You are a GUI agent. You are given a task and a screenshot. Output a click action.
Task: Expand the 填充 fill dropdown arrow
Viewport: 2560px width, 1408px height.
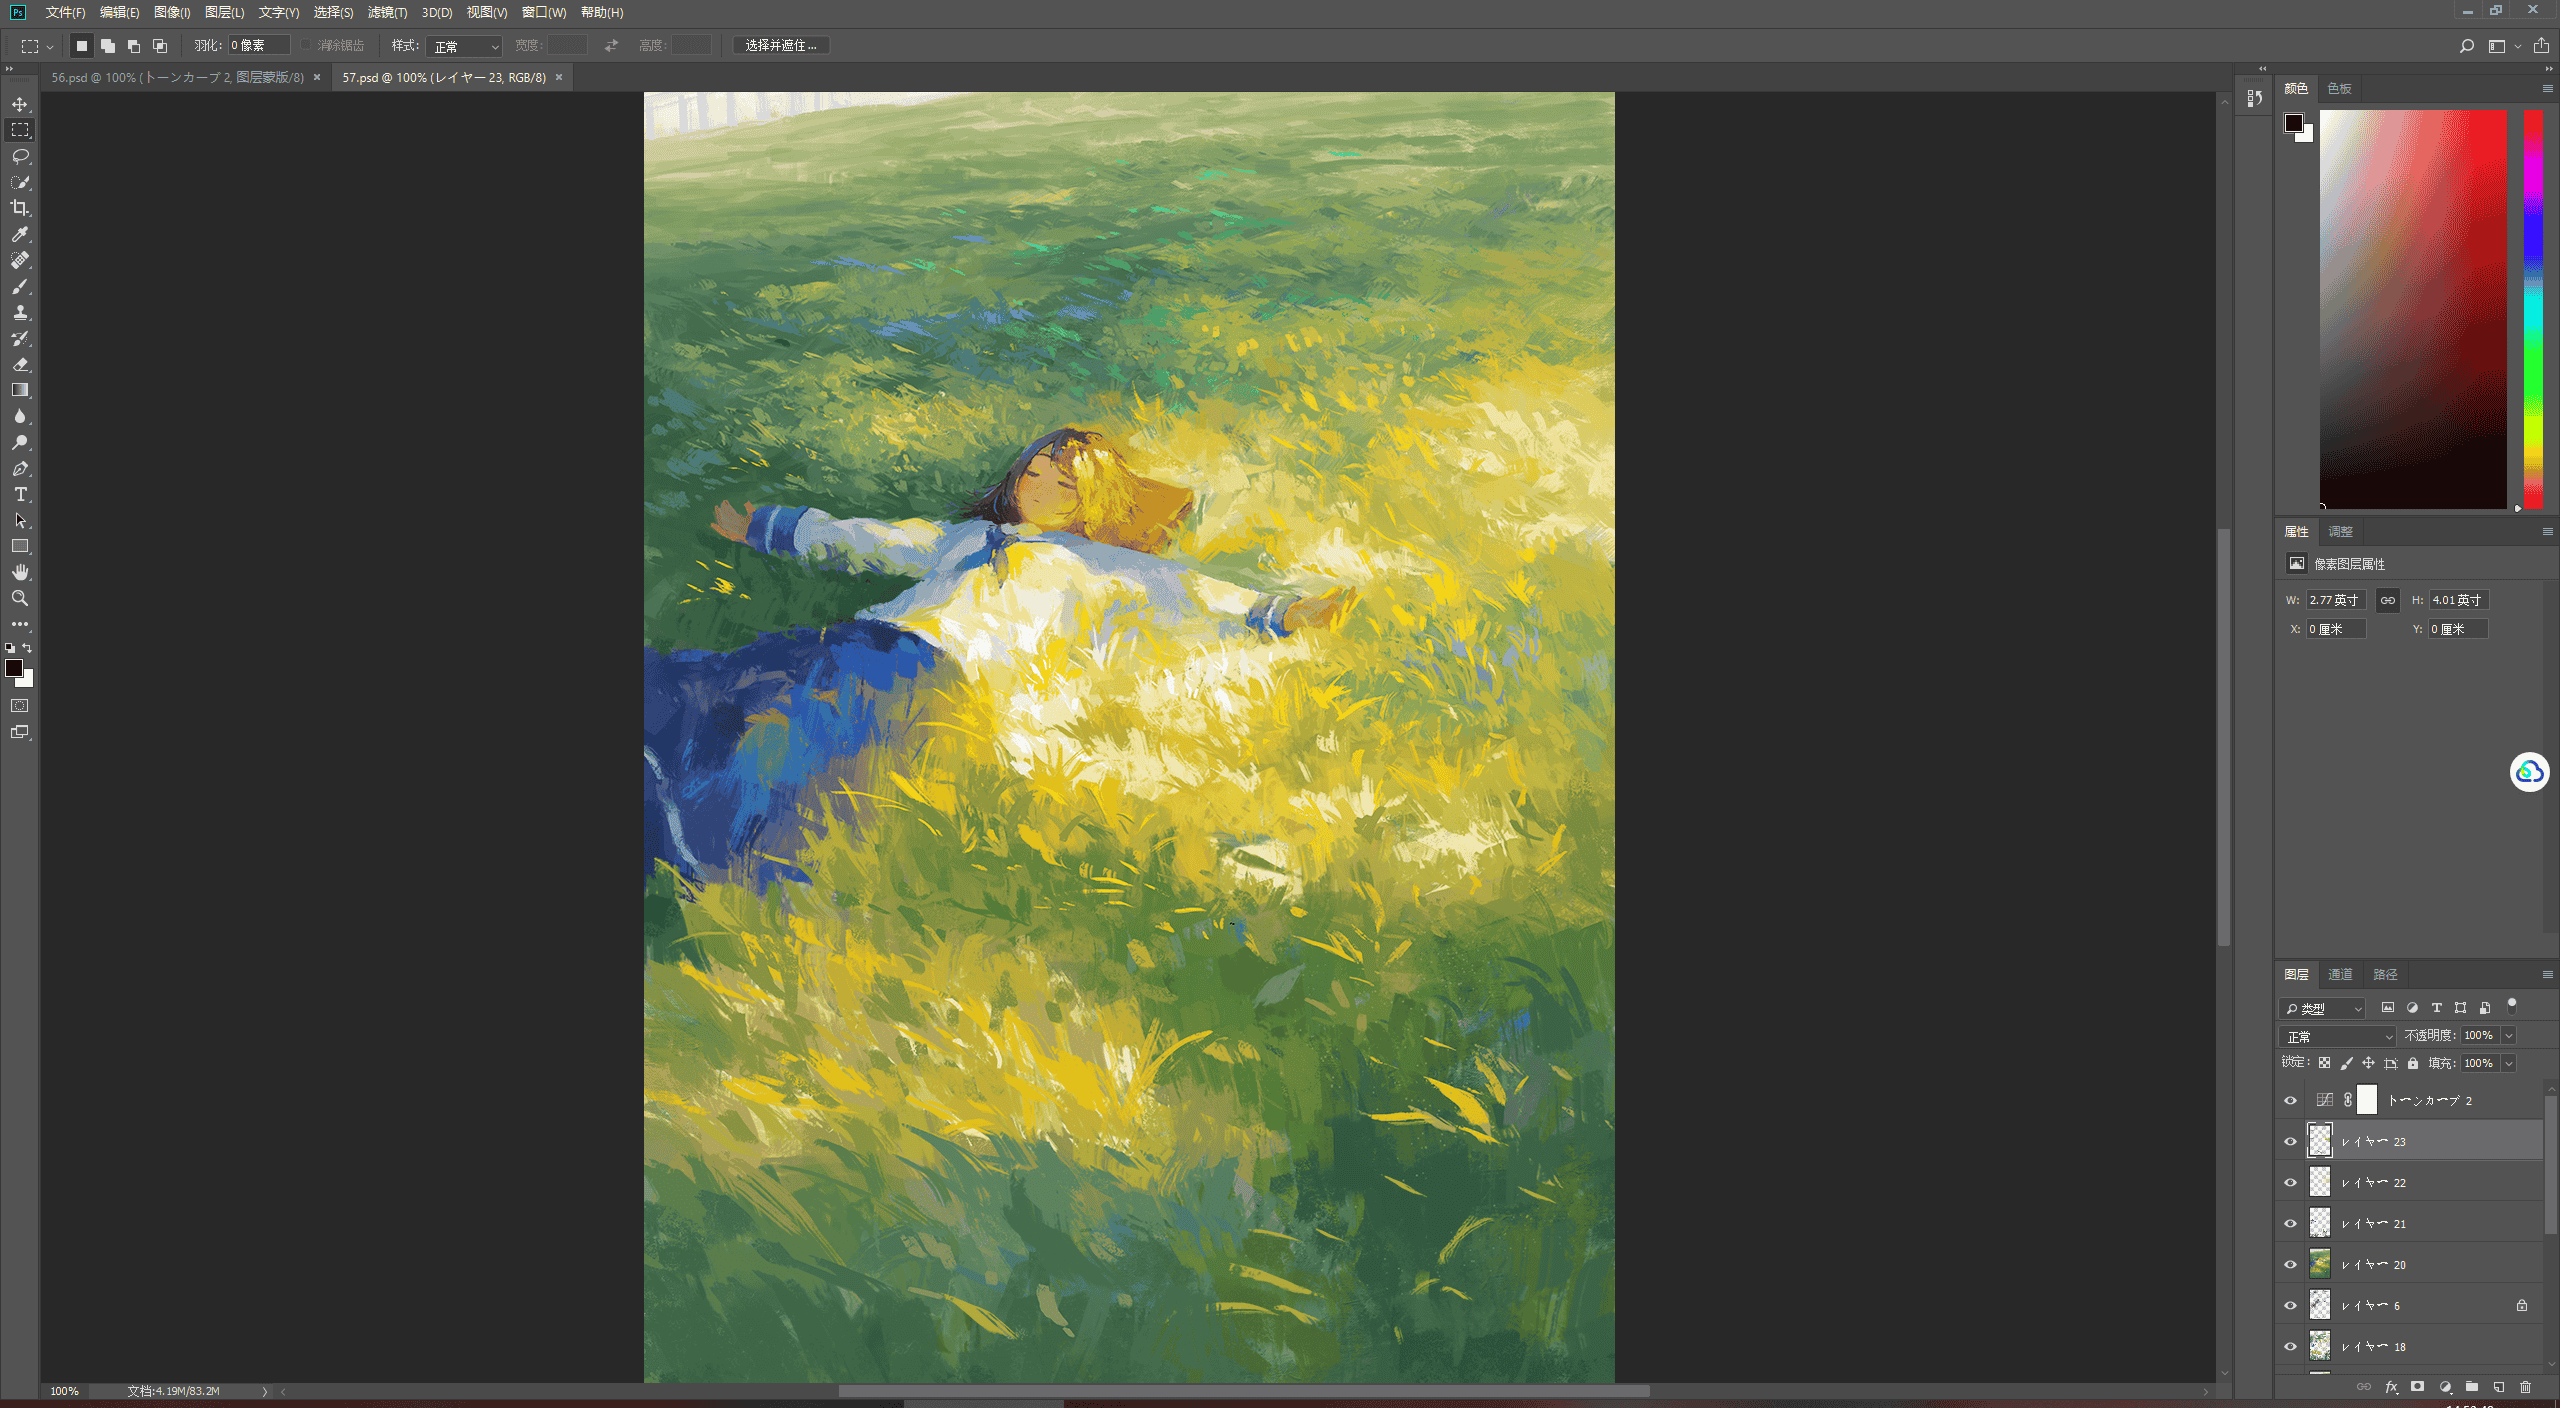click(x=2509, y=1064)
